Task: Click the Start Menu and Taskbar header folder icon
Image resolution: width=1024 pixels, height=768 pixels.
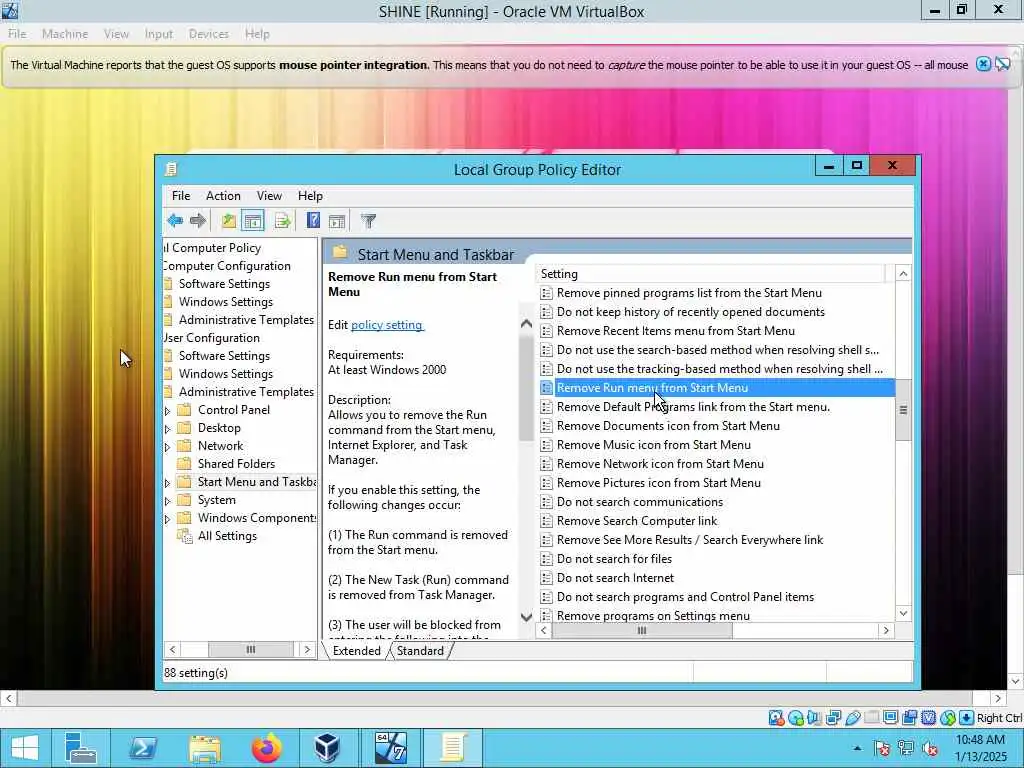Action: 340,253
